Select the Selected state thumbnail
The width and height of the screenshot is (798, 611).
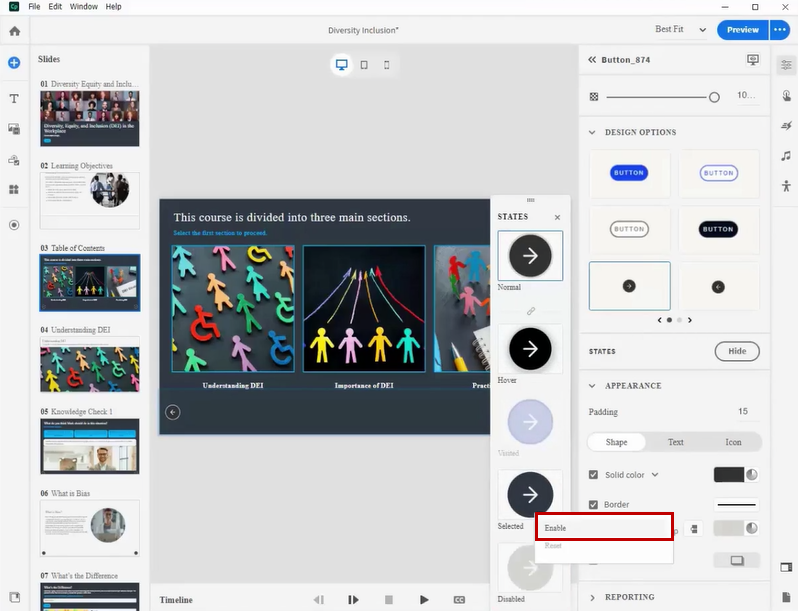530,494
